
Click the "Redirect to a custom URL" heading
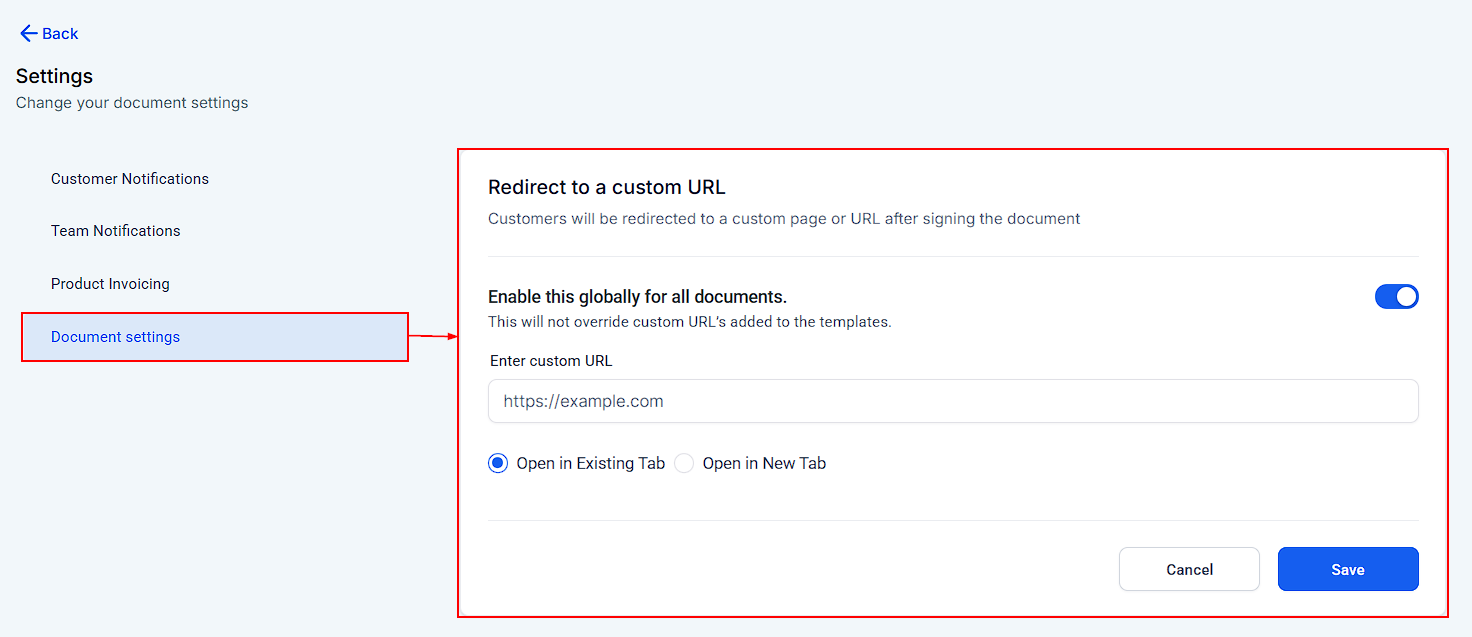pyautogui.click(x=606, y=187)
